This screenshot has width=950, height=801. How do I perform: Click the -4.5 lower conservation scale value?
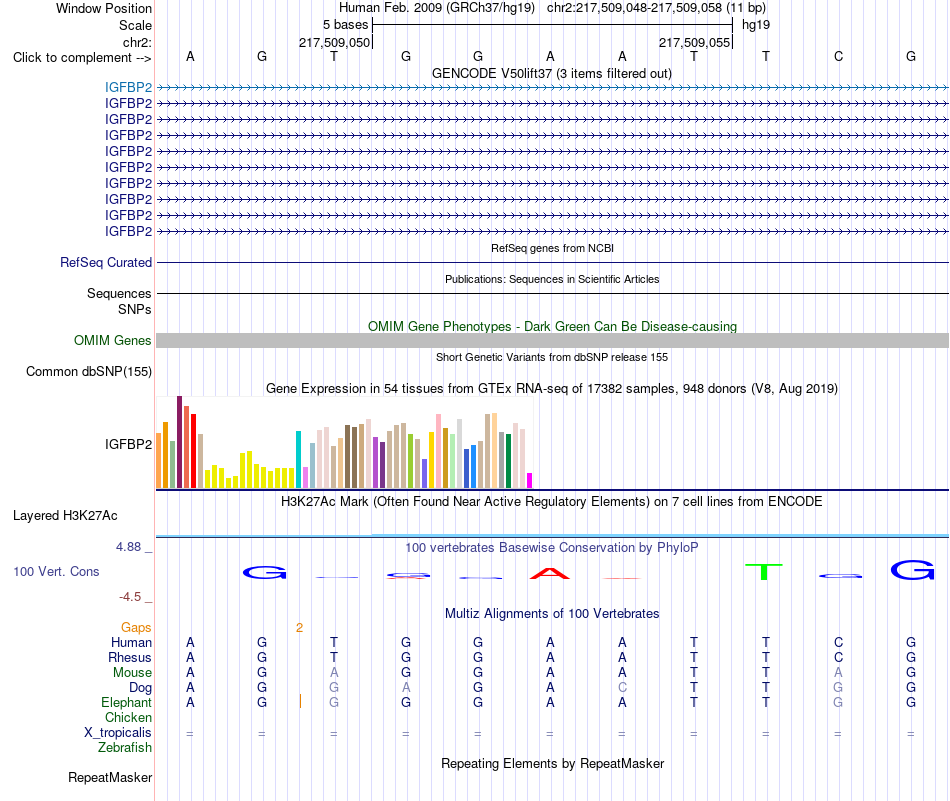click(x=130, y=597)
